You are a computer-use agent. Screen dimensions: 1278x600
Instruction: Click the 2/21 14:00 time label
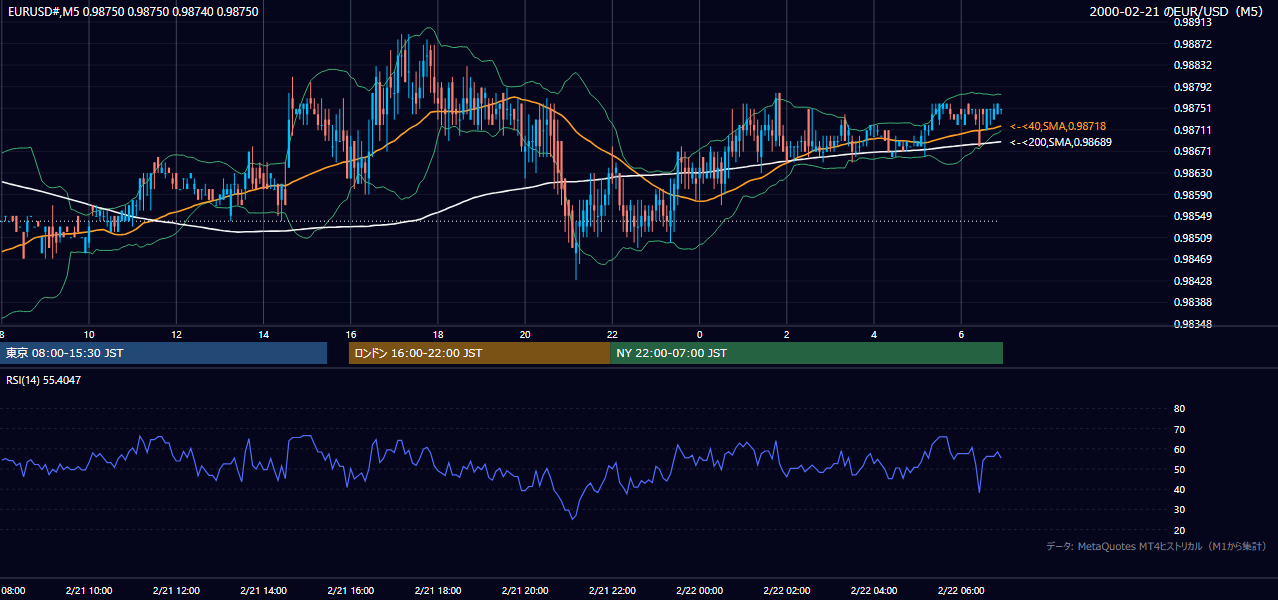point(264,591)
